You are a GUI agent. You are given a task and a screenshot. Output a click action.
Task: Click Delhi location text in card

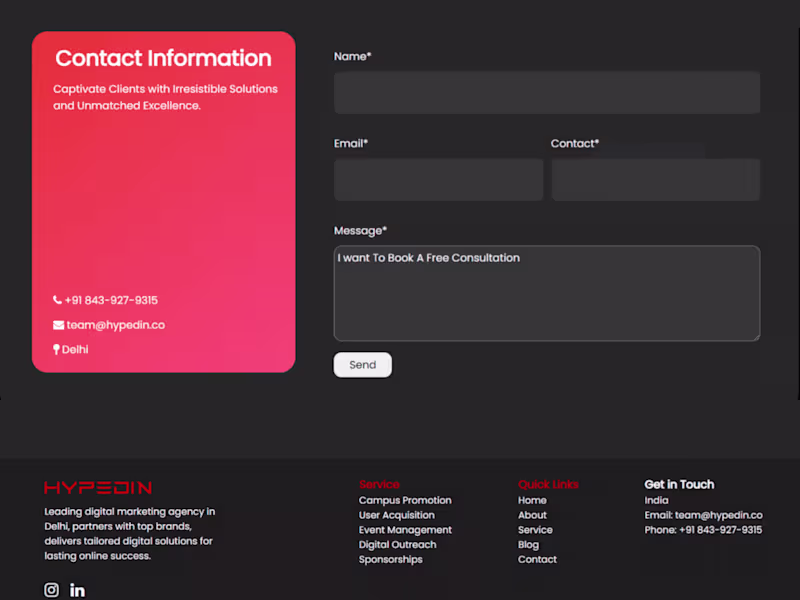tap(75, 349)
